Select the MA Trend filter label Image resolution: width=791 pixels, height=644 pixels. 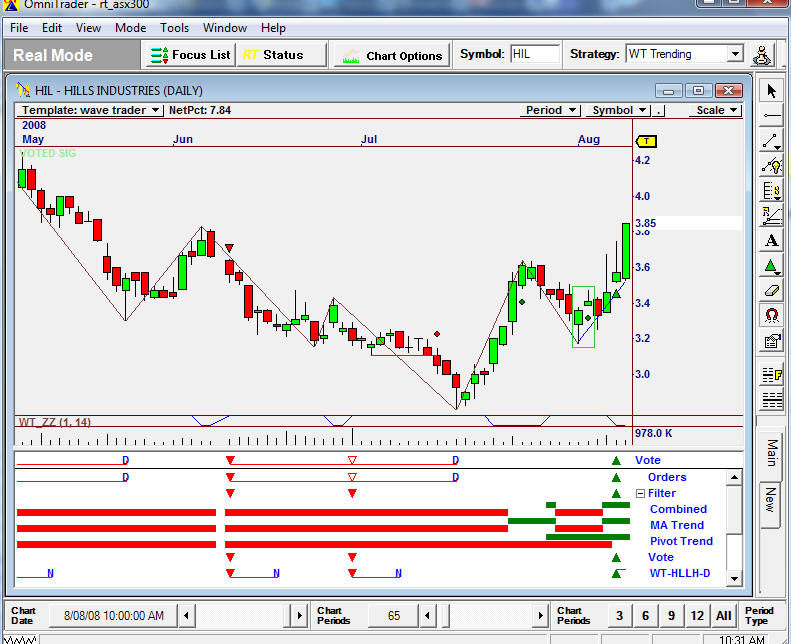676,525
